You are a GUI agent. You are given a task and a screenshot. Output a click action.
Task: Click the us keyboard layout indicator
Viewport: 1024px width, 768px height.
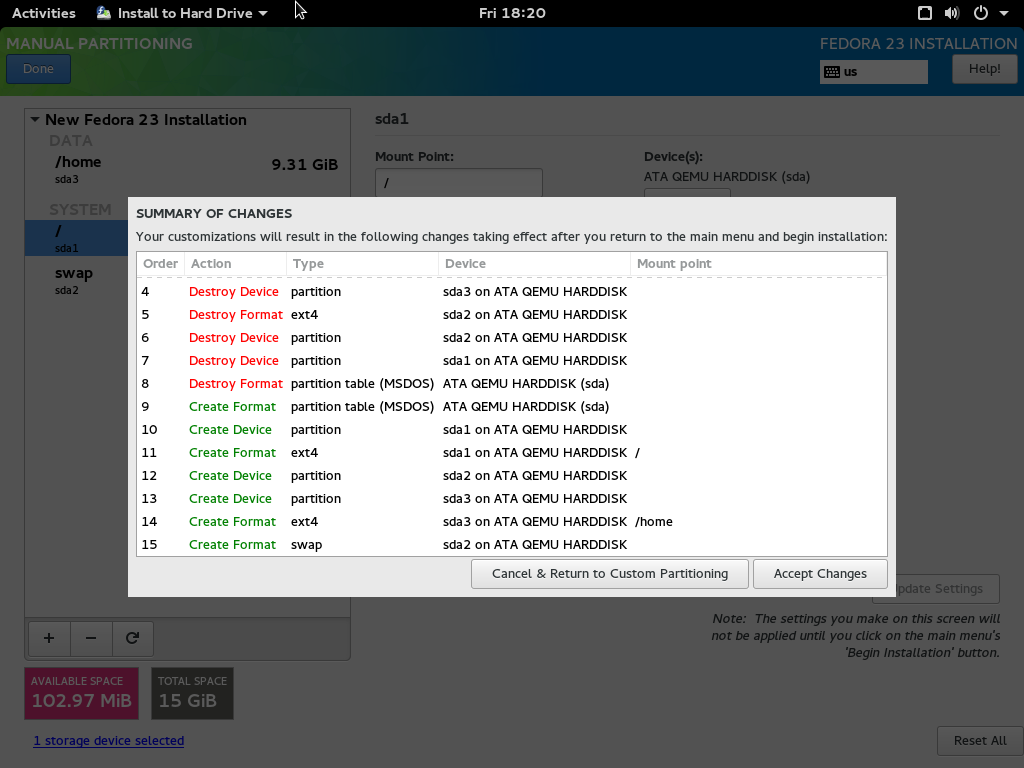(873, 72)
